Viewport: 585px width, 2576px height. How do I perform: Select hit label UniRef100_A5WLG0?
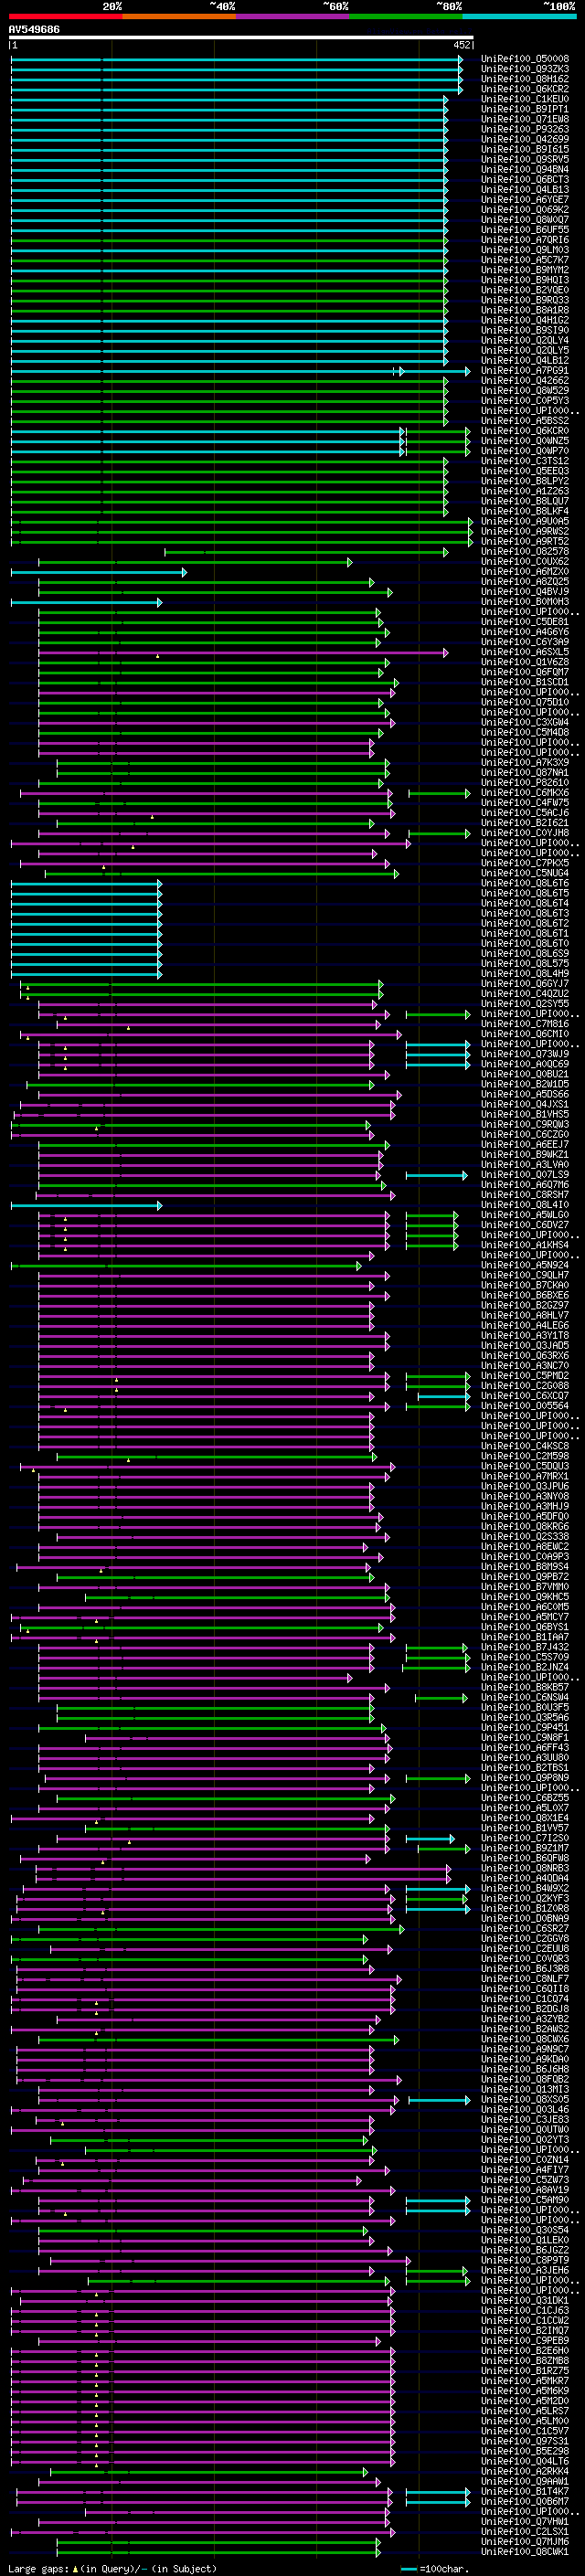point(524,1215)
